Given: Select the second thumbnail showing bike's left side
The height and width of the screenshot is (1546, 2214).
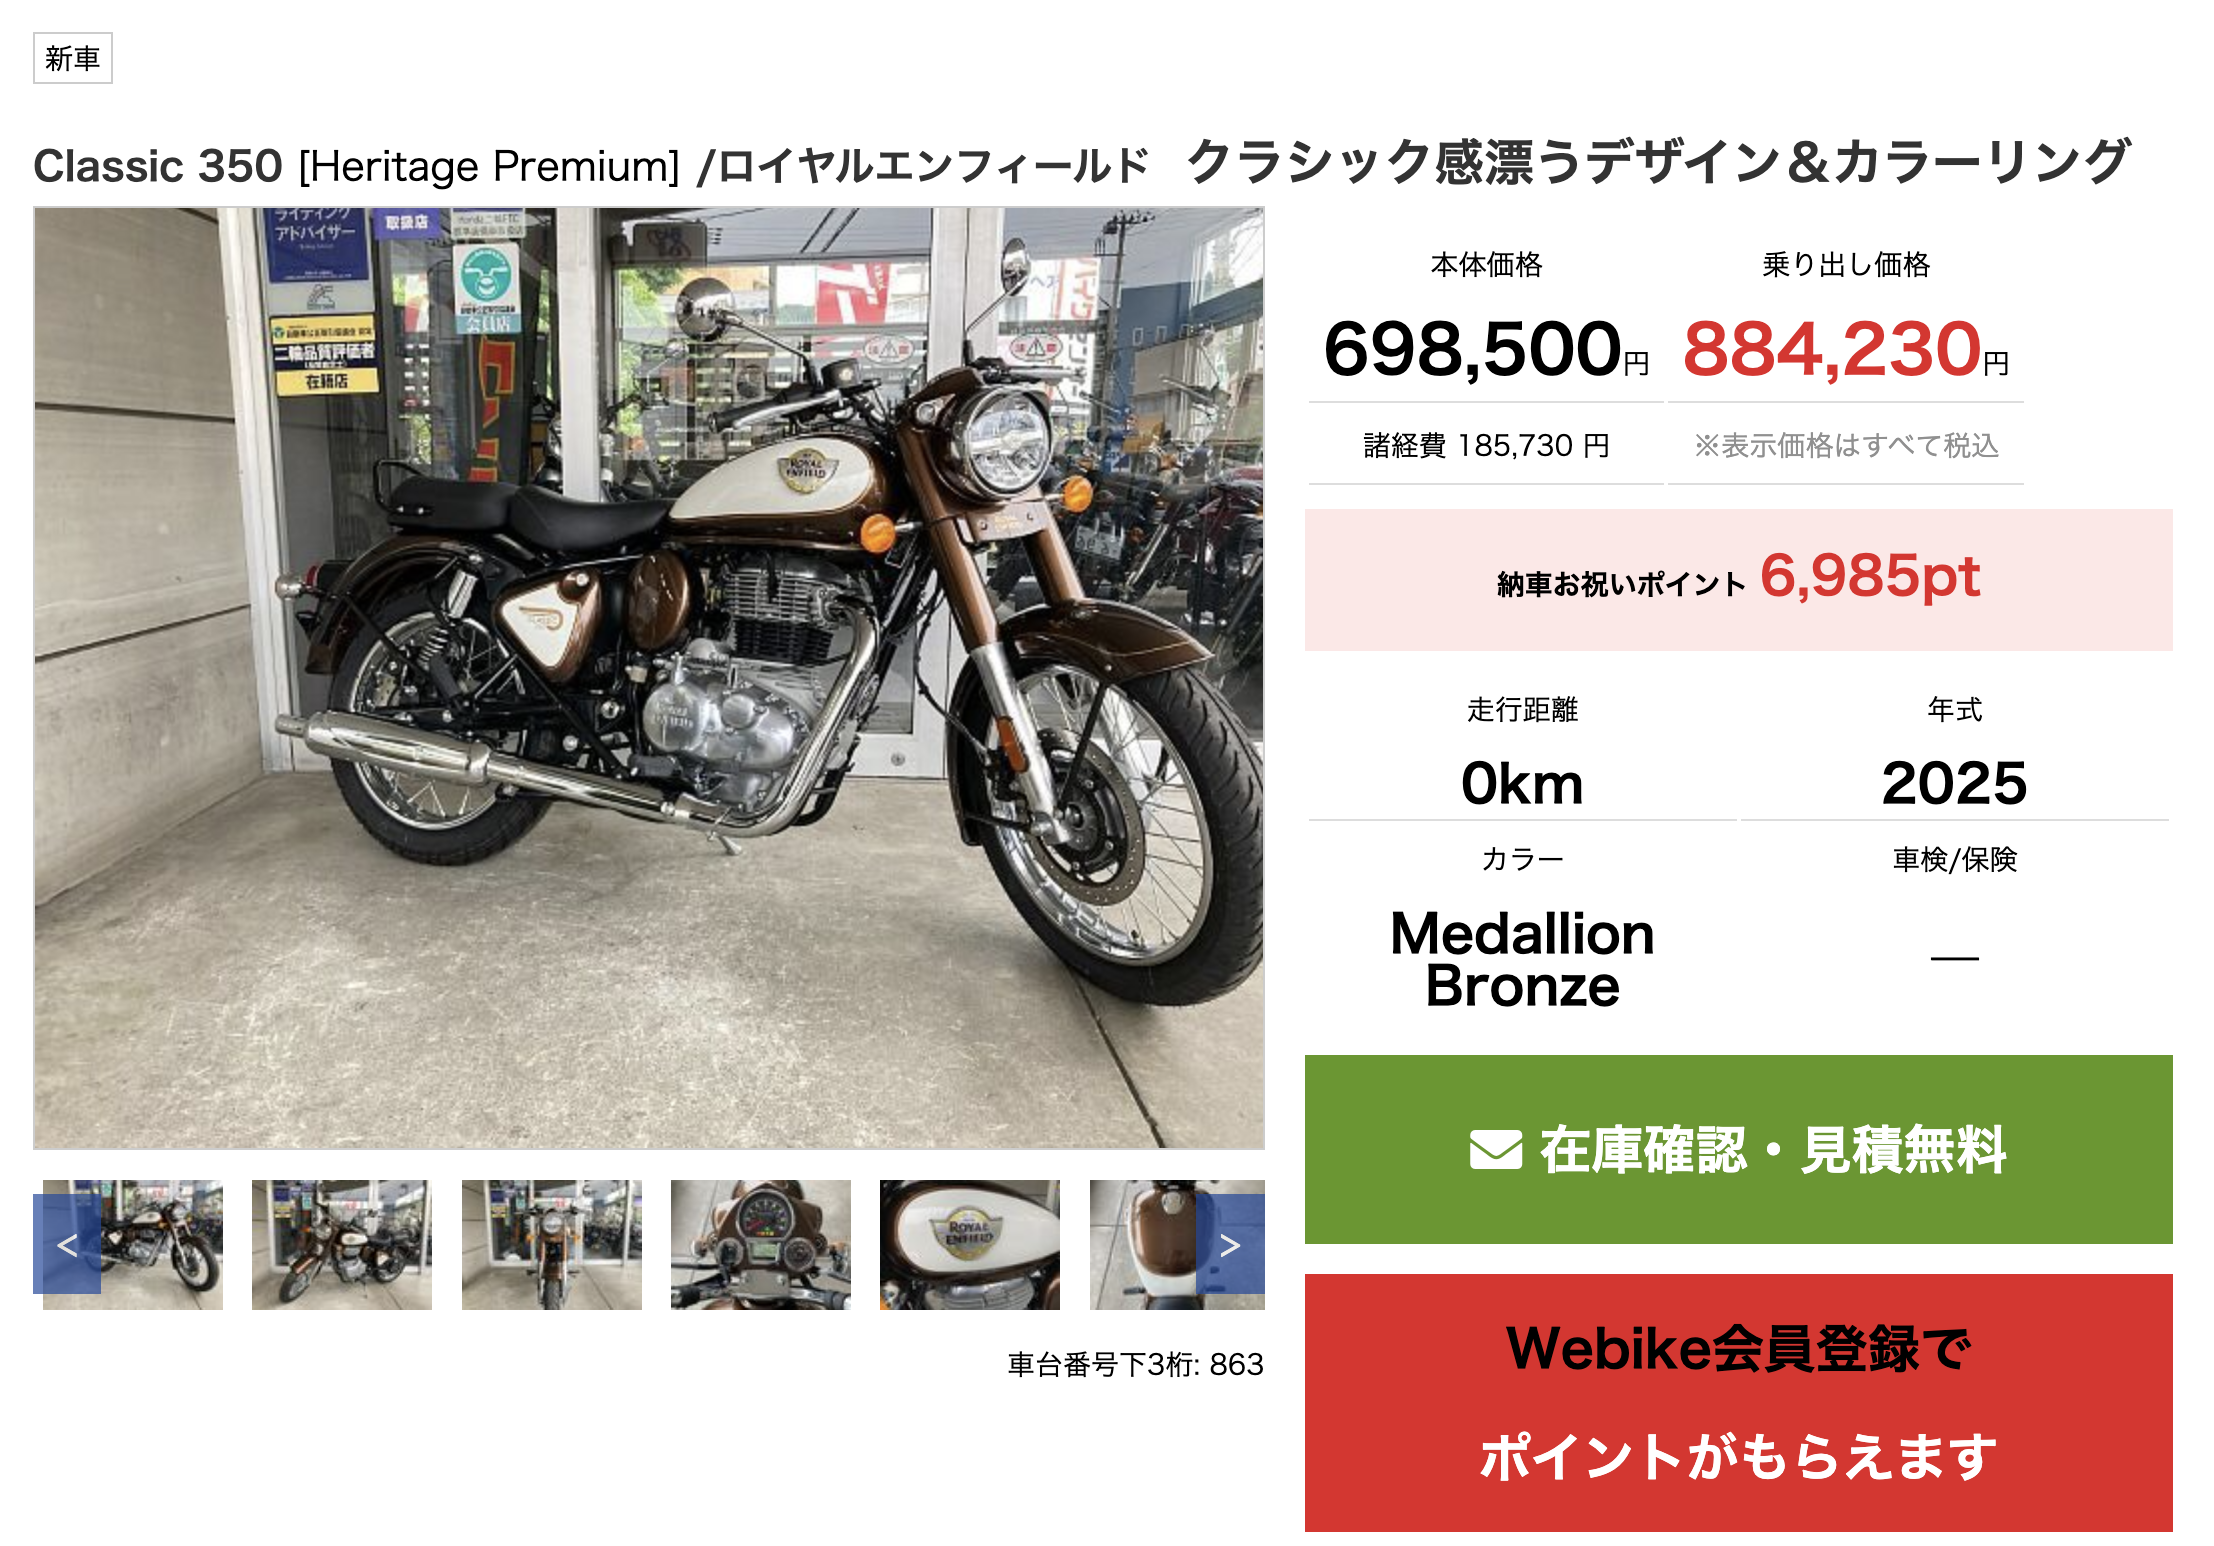Looking at the screenshot, I should point(342,1244).
